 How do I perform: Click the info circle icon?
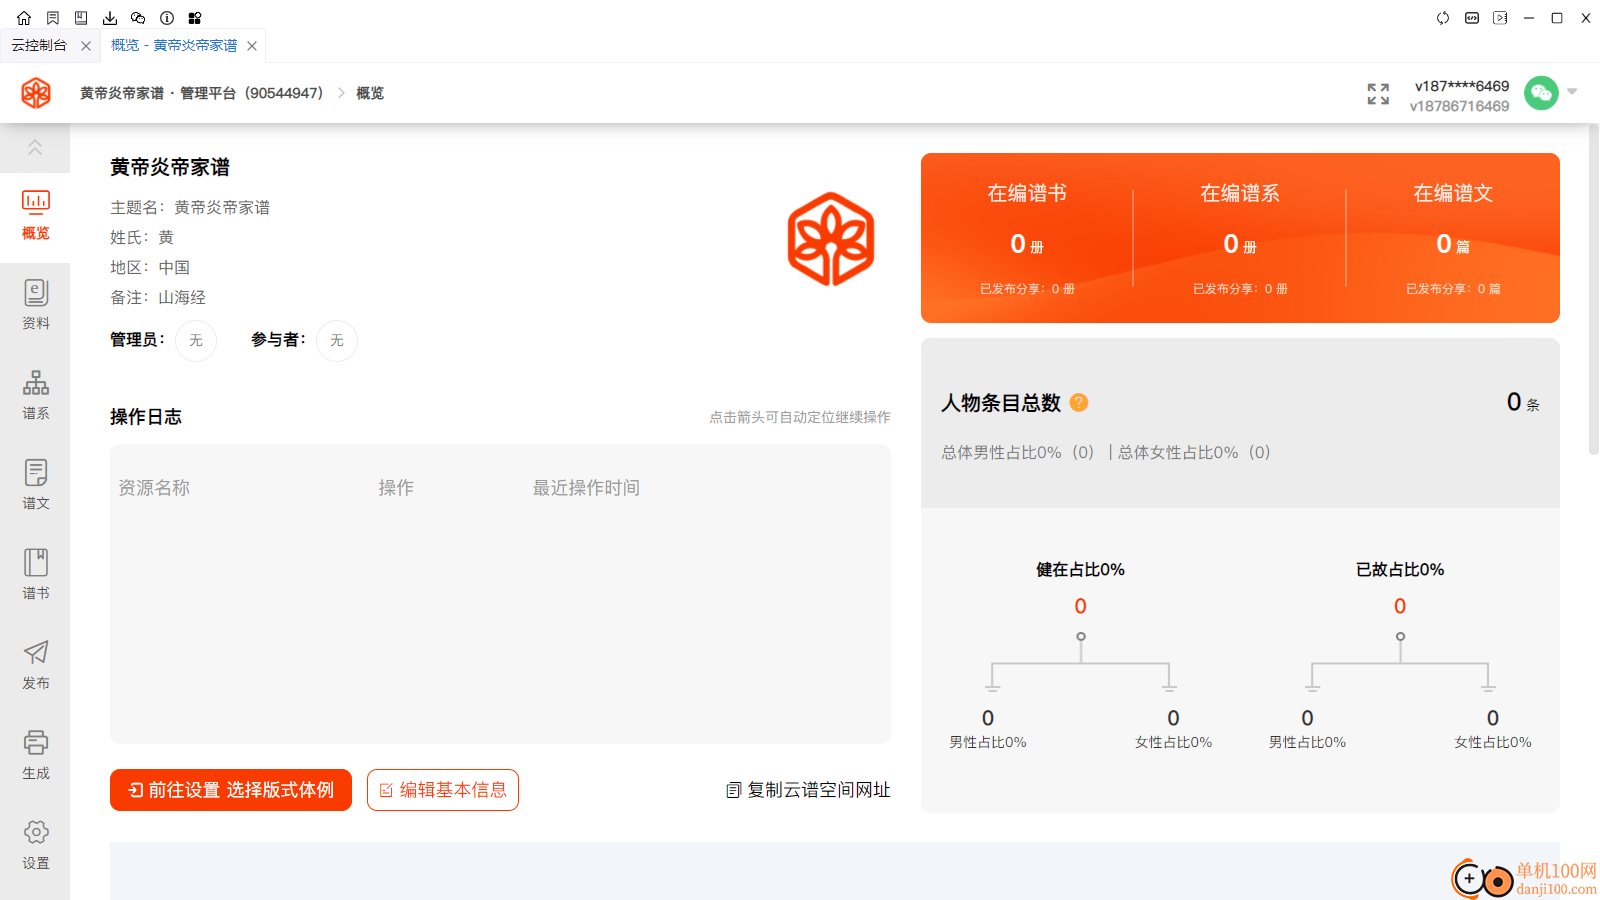[x=167, y=18]
